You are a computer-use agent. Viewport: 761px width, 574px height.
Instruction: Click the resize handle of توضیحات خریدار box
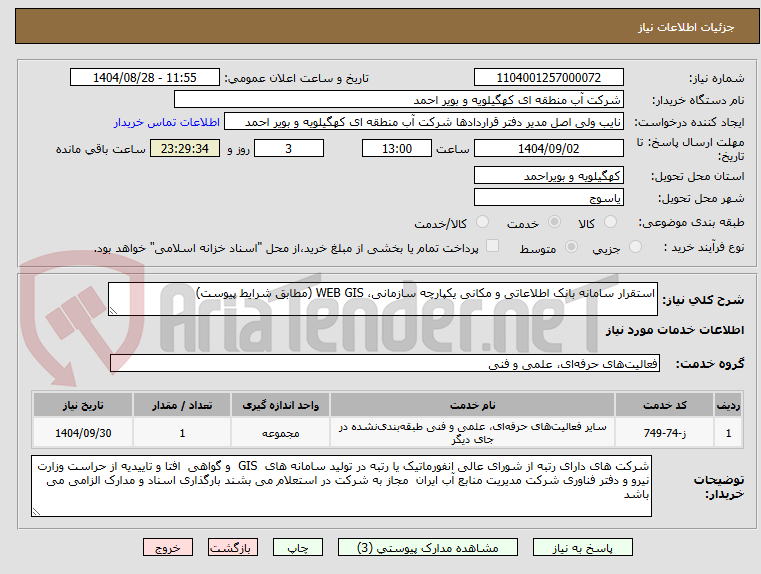36,511
